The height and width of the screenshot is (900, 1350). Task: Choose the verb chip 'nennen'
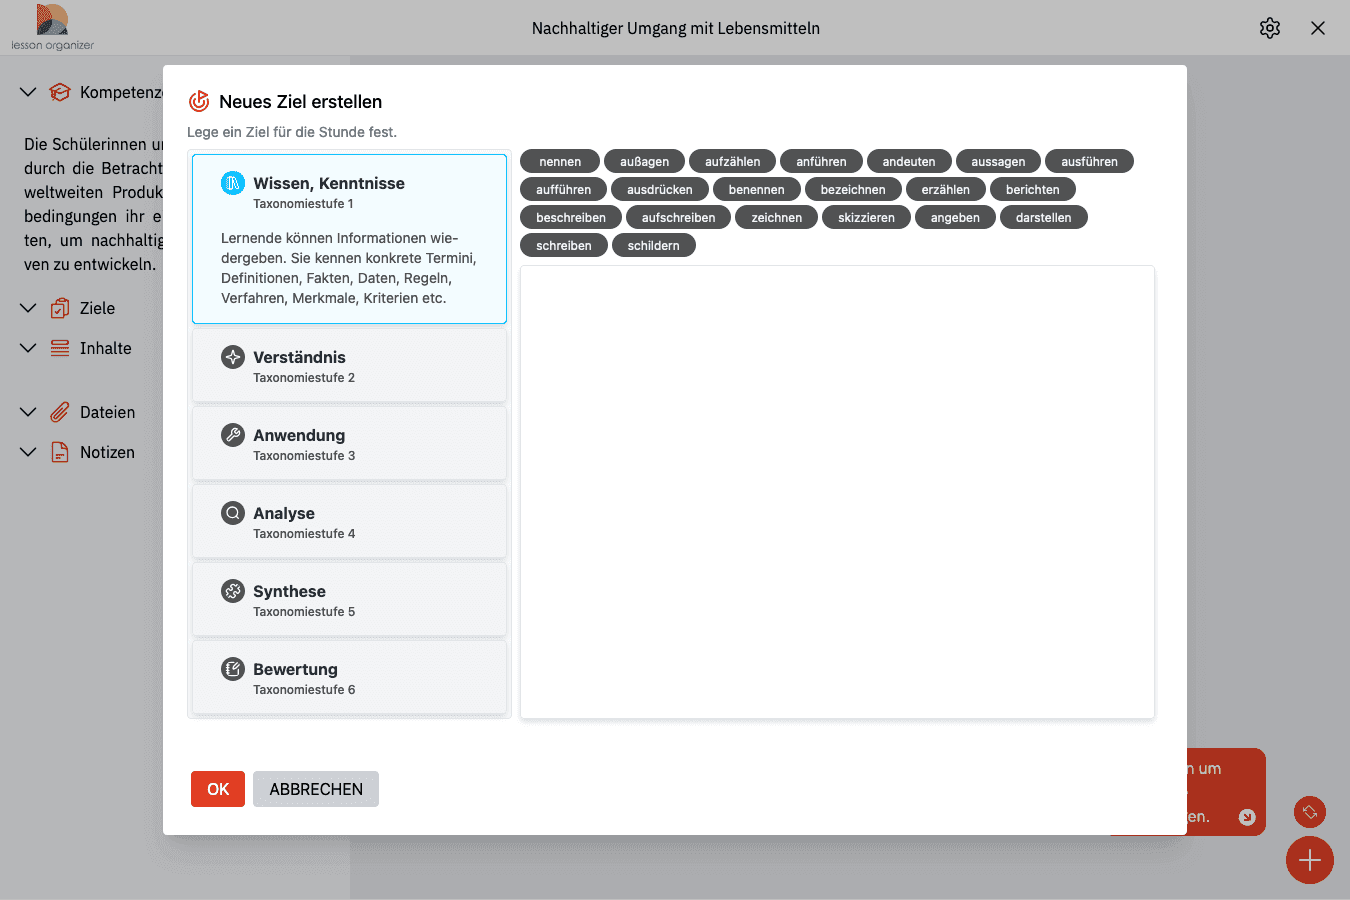pyautogui.click(x=559, y=161)
